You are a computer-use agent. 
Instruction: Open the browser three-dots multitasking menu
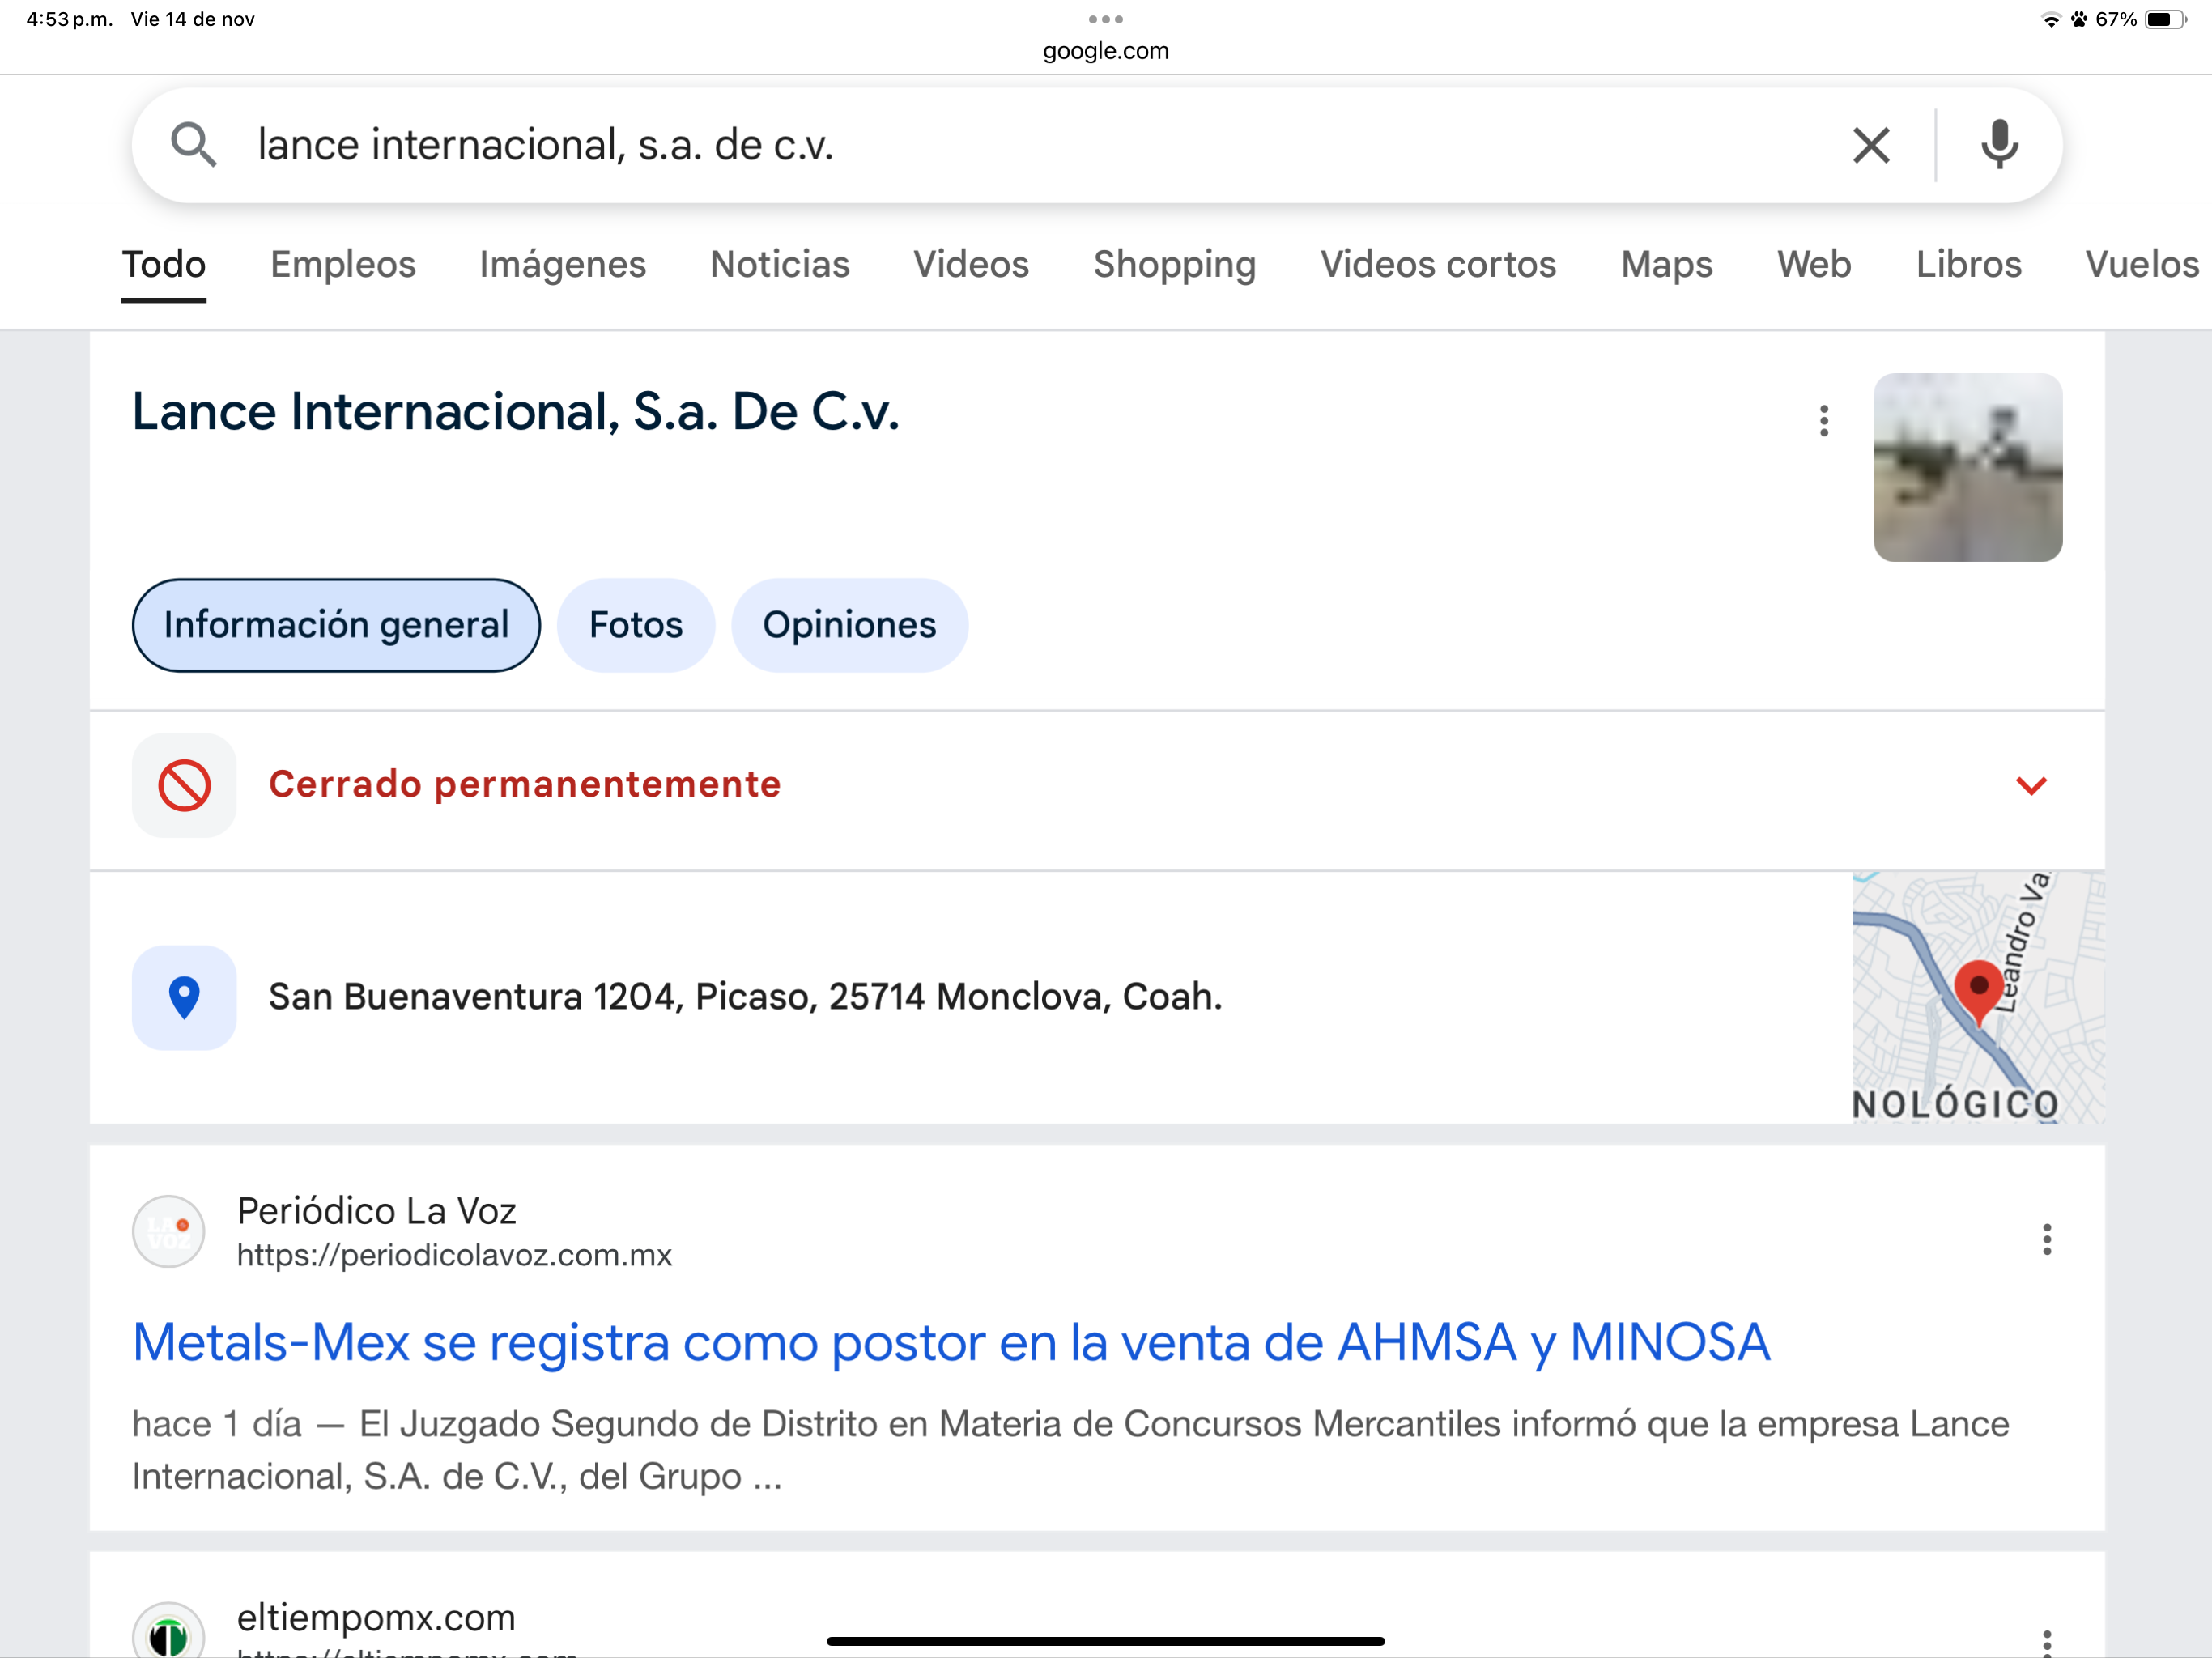[x=1105, y=19]
